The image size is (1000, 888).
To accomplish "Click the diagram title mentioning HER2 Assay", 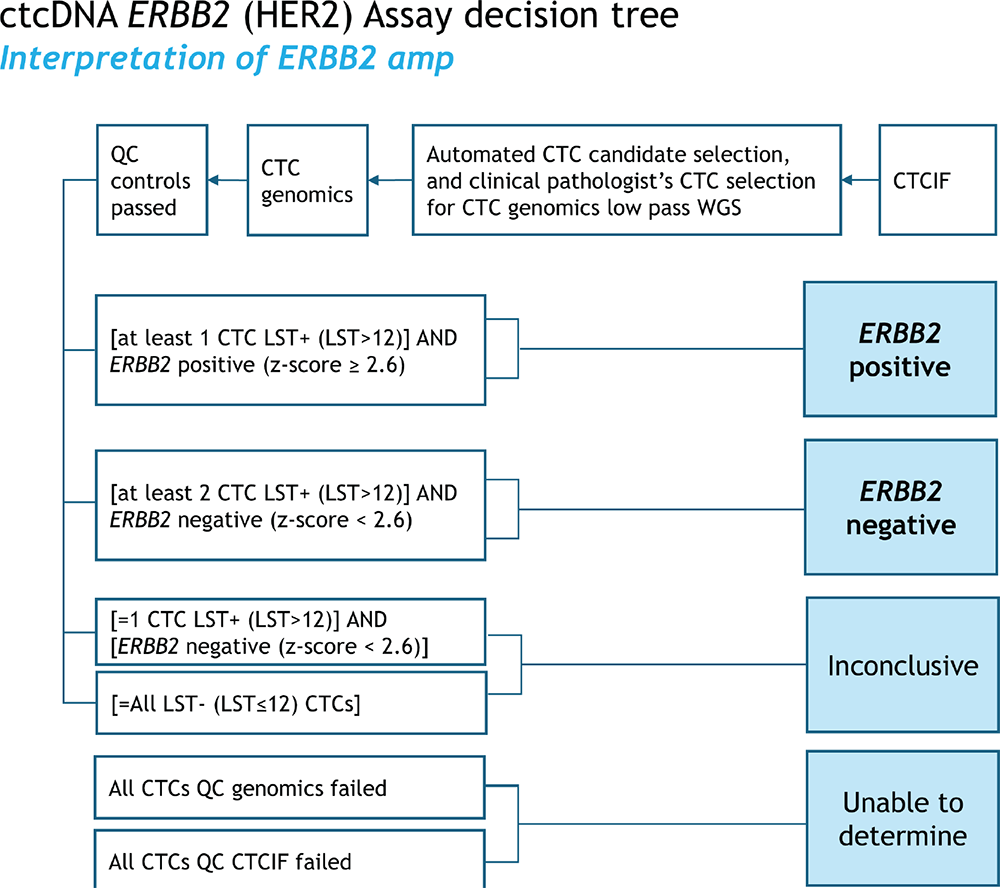I will [341, 18].
